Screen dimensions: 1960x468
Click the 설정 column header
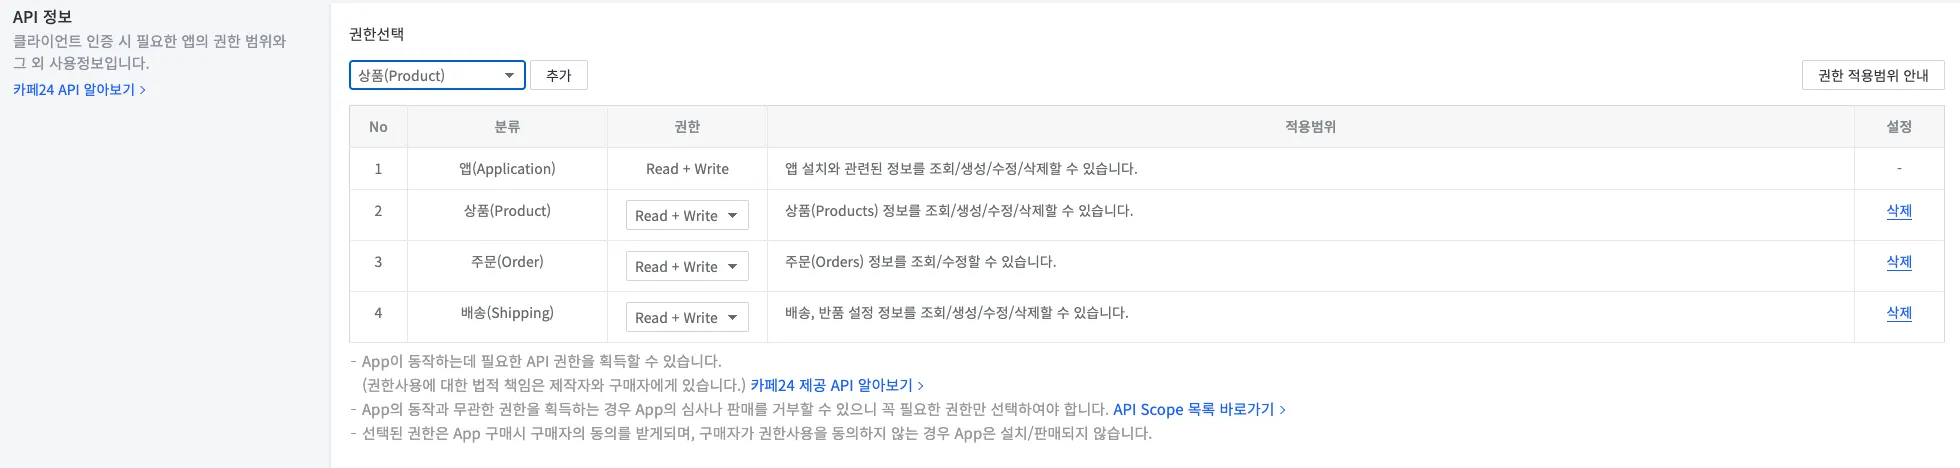1898,127
